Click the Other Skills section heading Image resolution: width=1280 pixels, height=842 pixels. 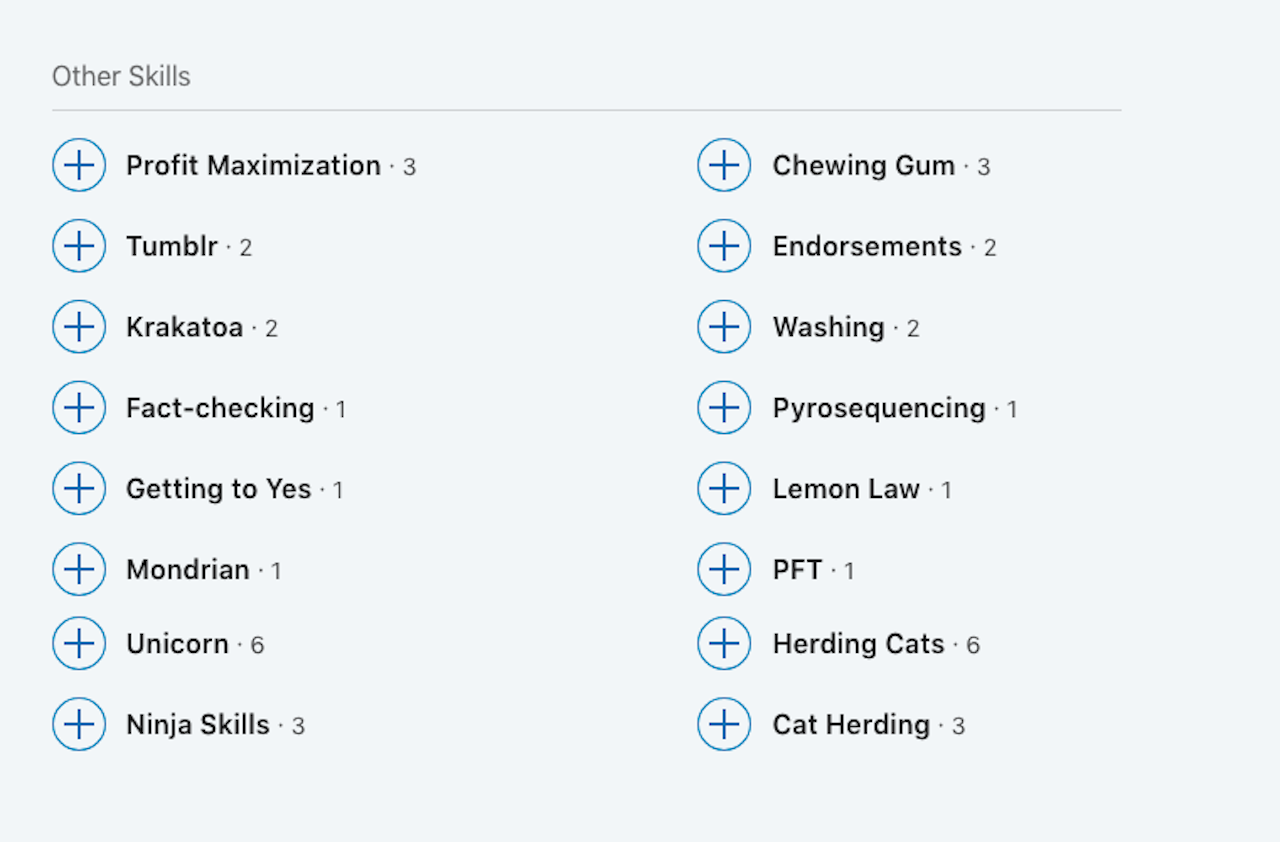tap(121, 77)
